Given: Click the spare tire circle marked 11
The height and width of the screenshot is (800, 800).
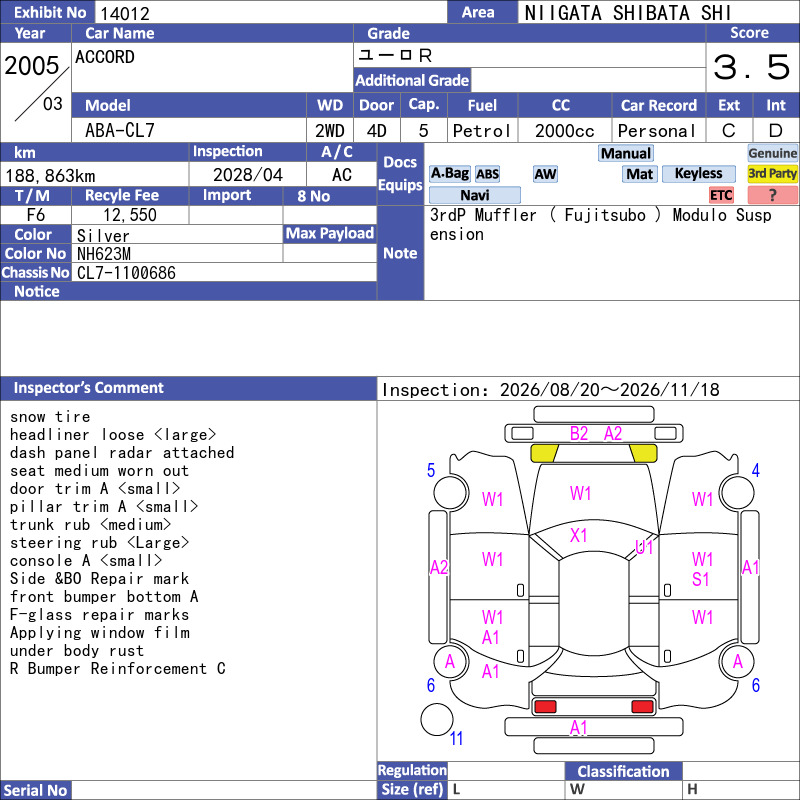Looking at the screenshot, I should 437,719.
